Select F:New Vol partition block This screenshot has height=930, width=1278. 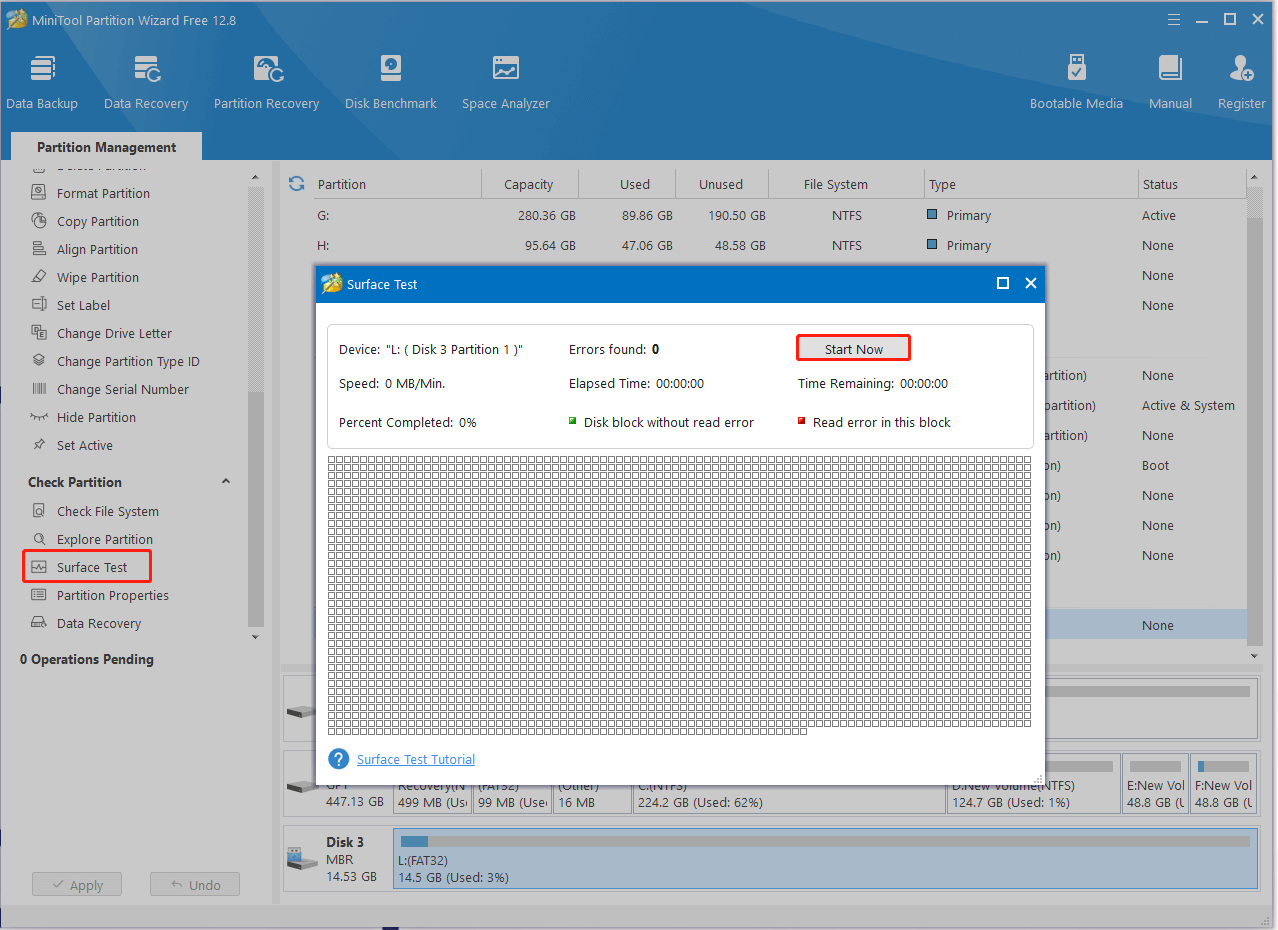(1224, 783)
